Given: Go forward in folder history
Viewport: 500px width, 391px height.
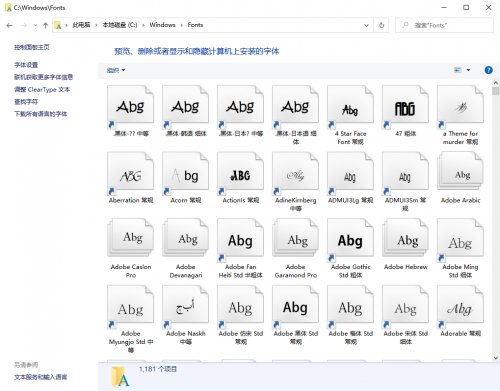Looking at the screenshot, I should coord(24,25).
